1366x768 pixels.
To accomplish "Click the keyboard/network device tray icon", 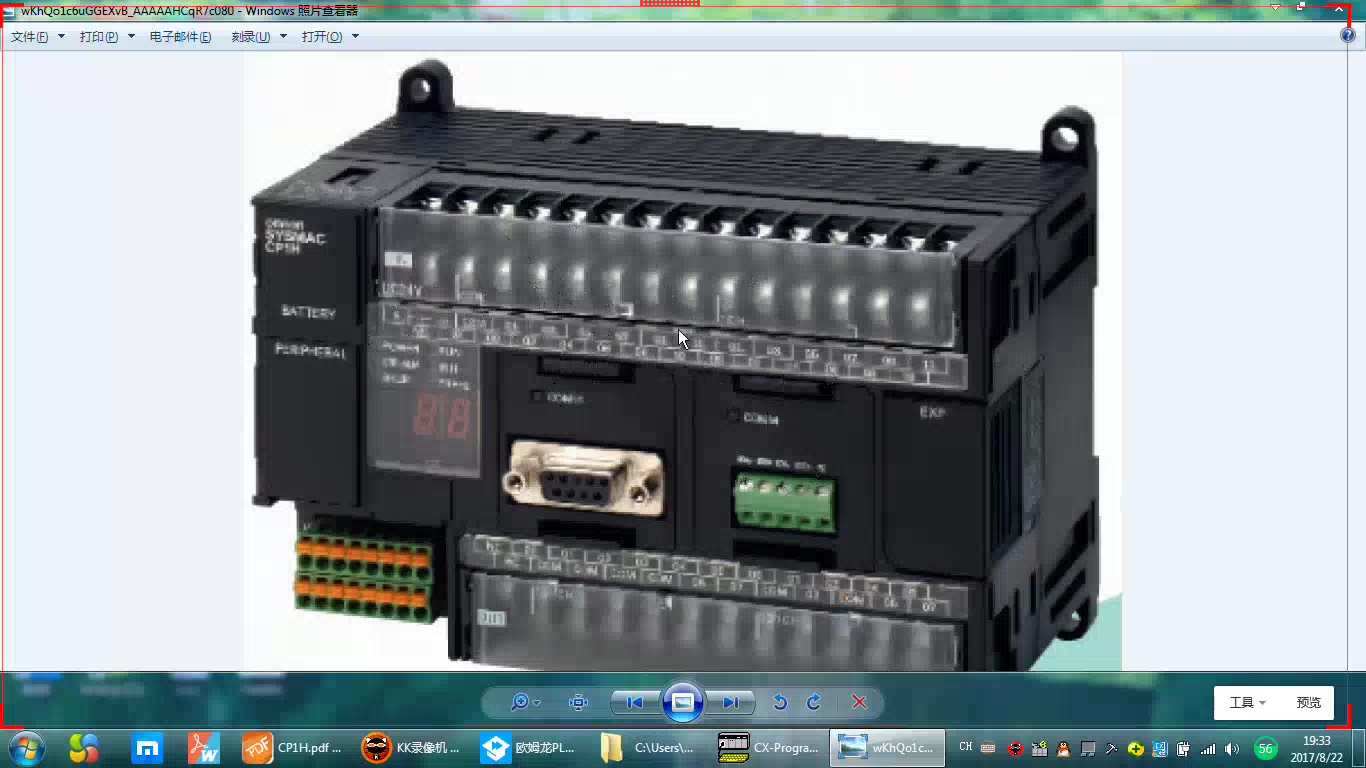I will tap(1040, 748).
